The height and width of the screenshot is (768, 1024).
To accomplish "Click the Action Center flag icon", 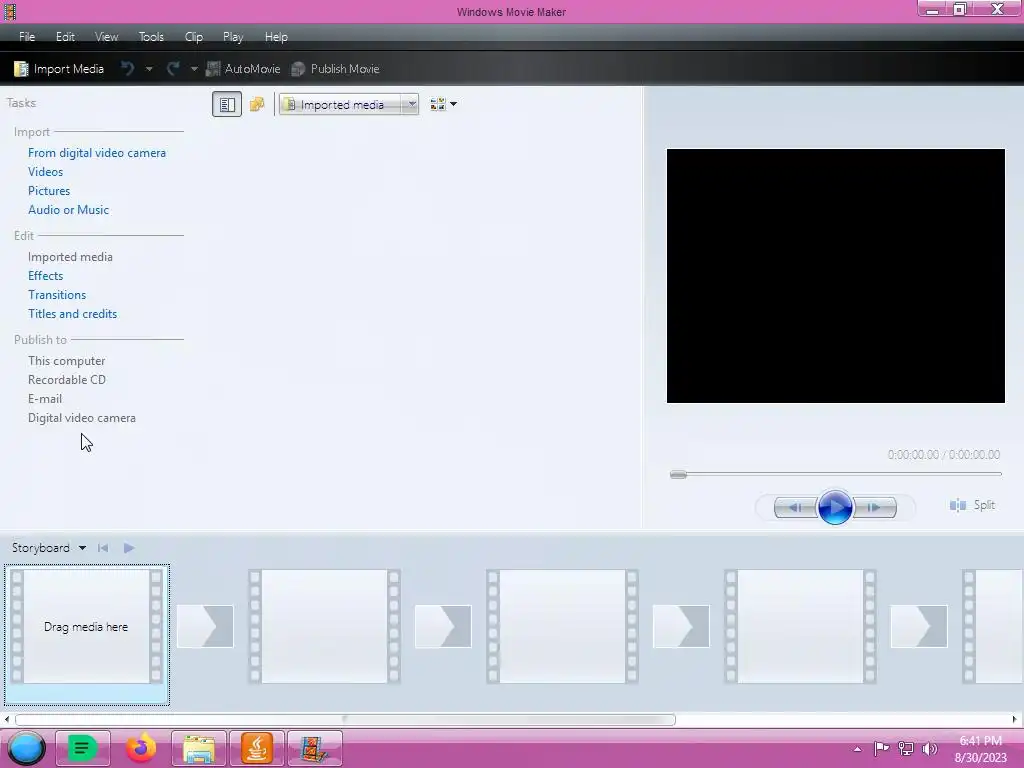I will coord(881,749).
